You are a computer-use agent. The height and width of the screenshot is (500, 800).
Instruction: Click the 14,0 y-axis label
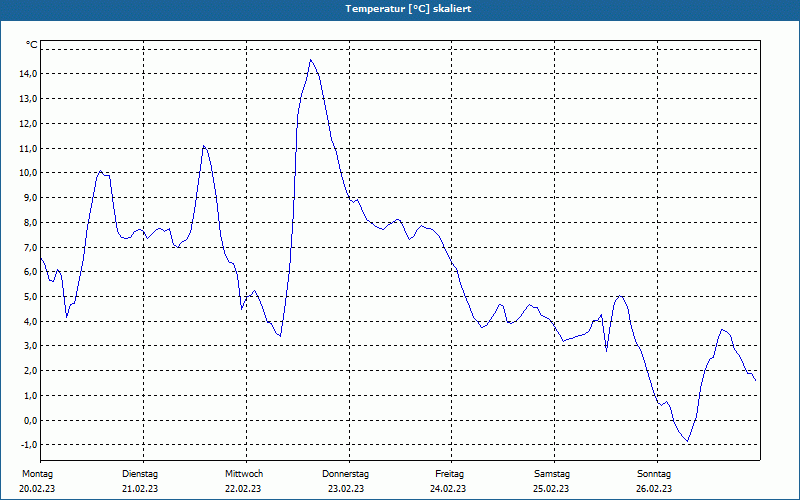tap(28, 73)
